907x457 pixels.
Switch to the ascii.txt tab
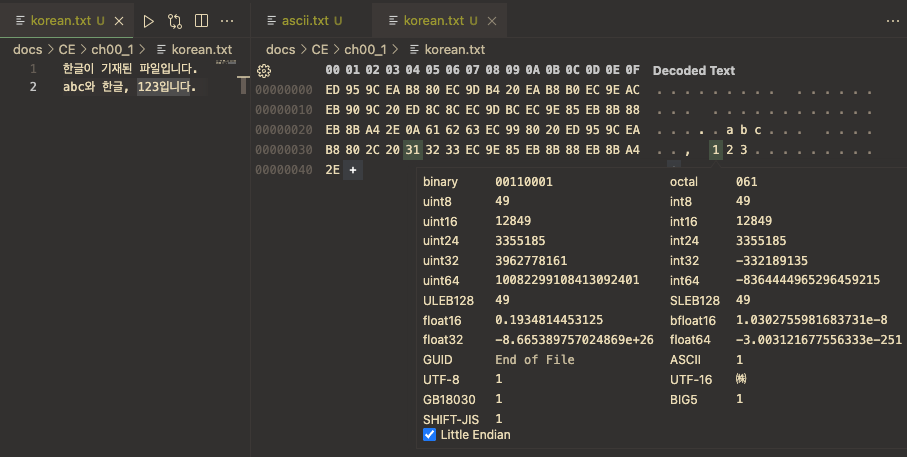tap(305, 21)
